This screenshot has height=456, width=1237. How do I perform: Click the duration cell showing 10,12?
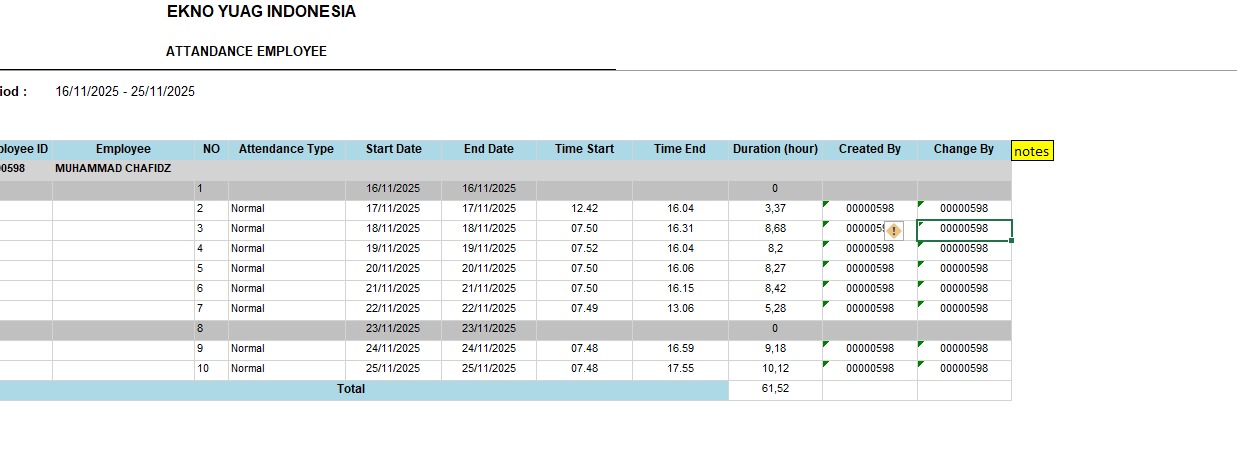tap(775, 369)
